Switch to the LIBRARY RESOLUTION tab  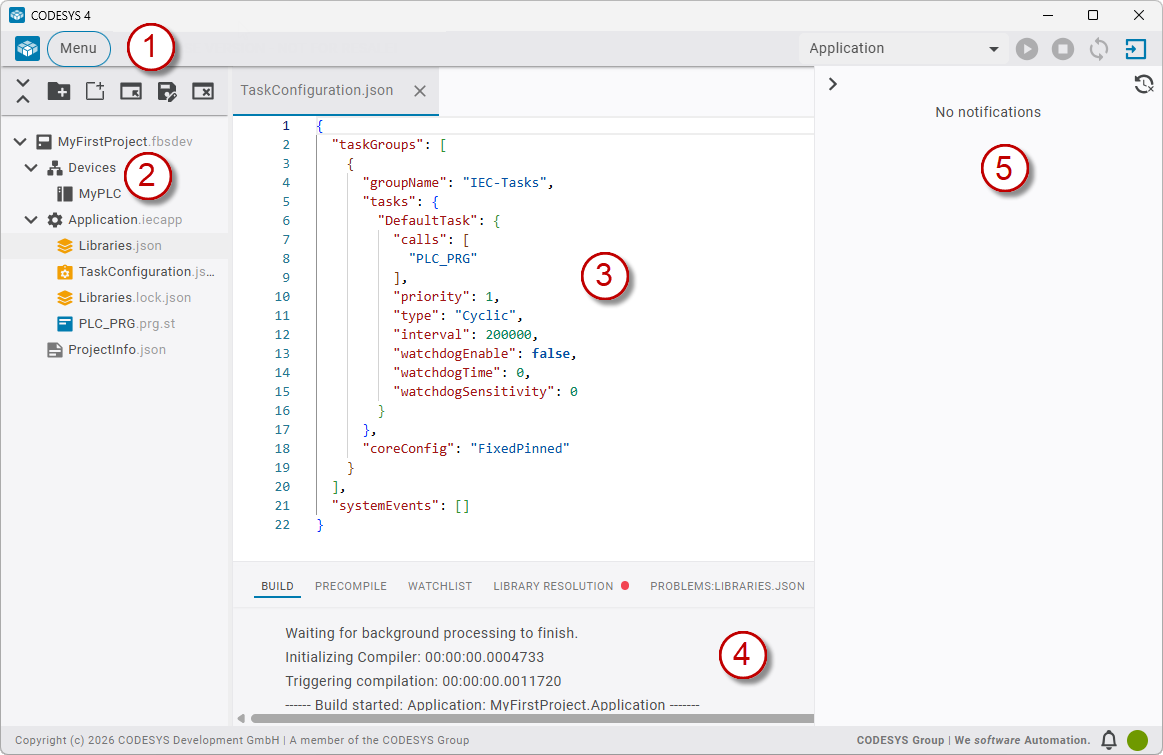553,586
